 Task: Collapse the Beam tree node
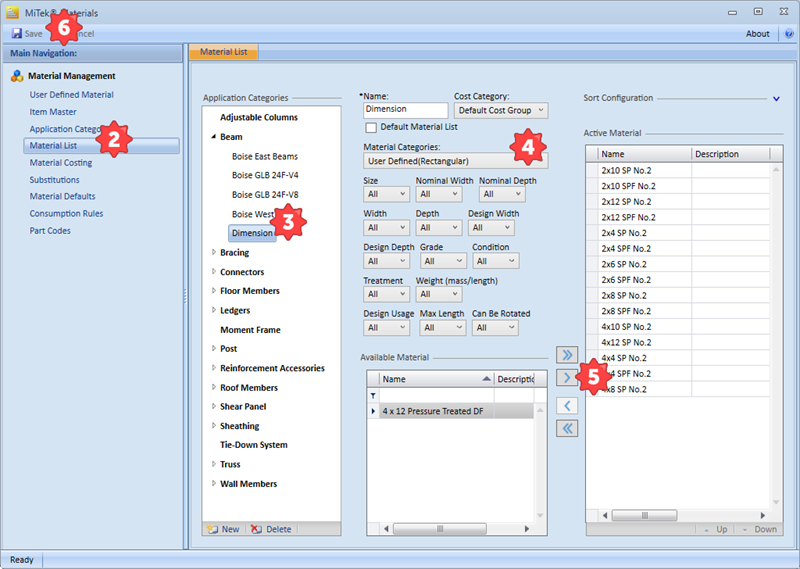coord(214,137)
